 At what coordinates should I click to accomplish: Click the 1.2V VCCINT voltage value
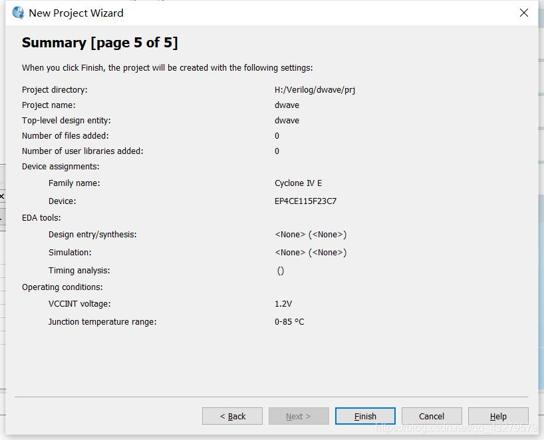283,304
